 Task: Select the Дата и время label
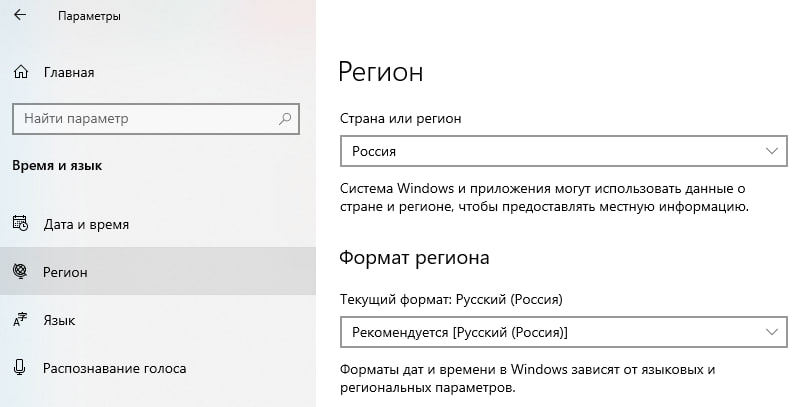click(x=86, y=225)
